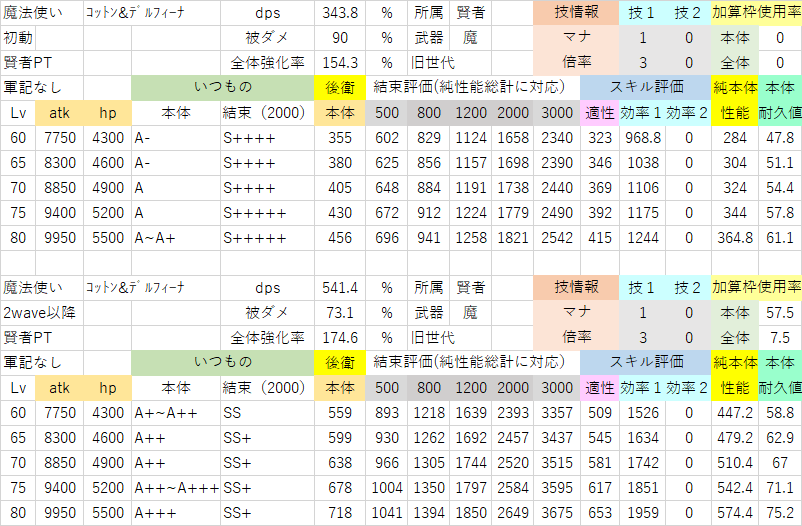Select the 800 column value 884
The height and width of the screenshot is (526, 802).
(x=429, y=188)
